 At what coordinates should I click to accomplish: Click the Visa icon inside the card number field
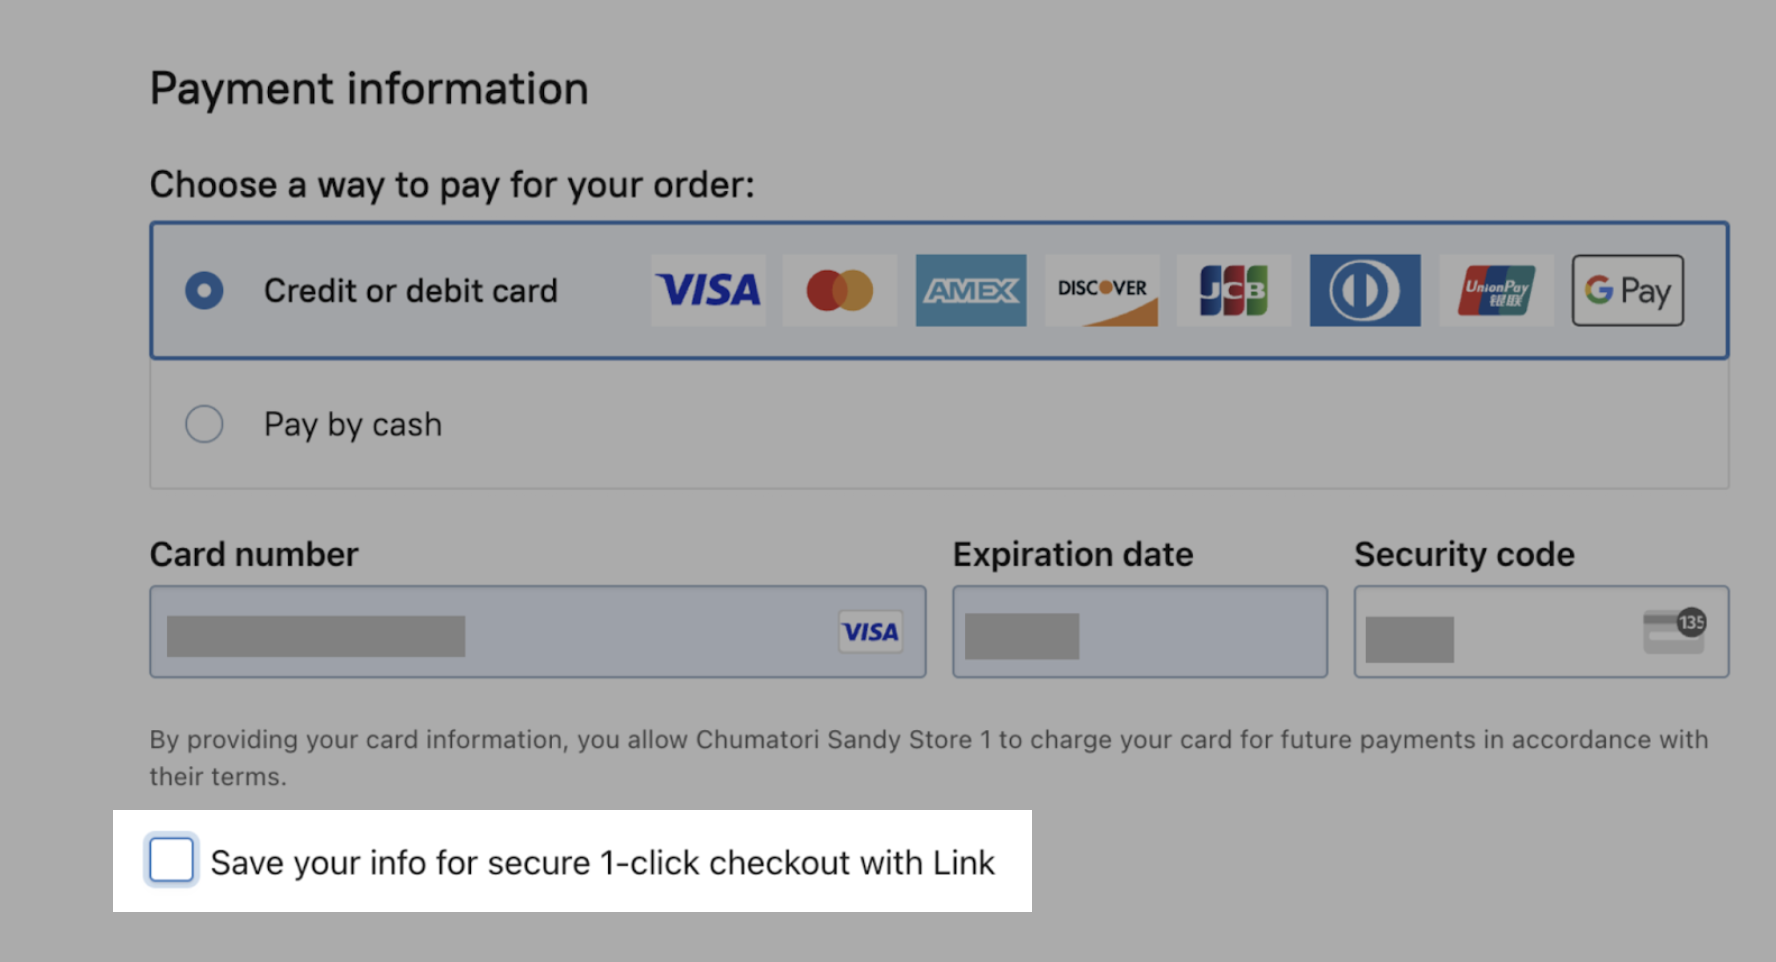pos(869,632)
